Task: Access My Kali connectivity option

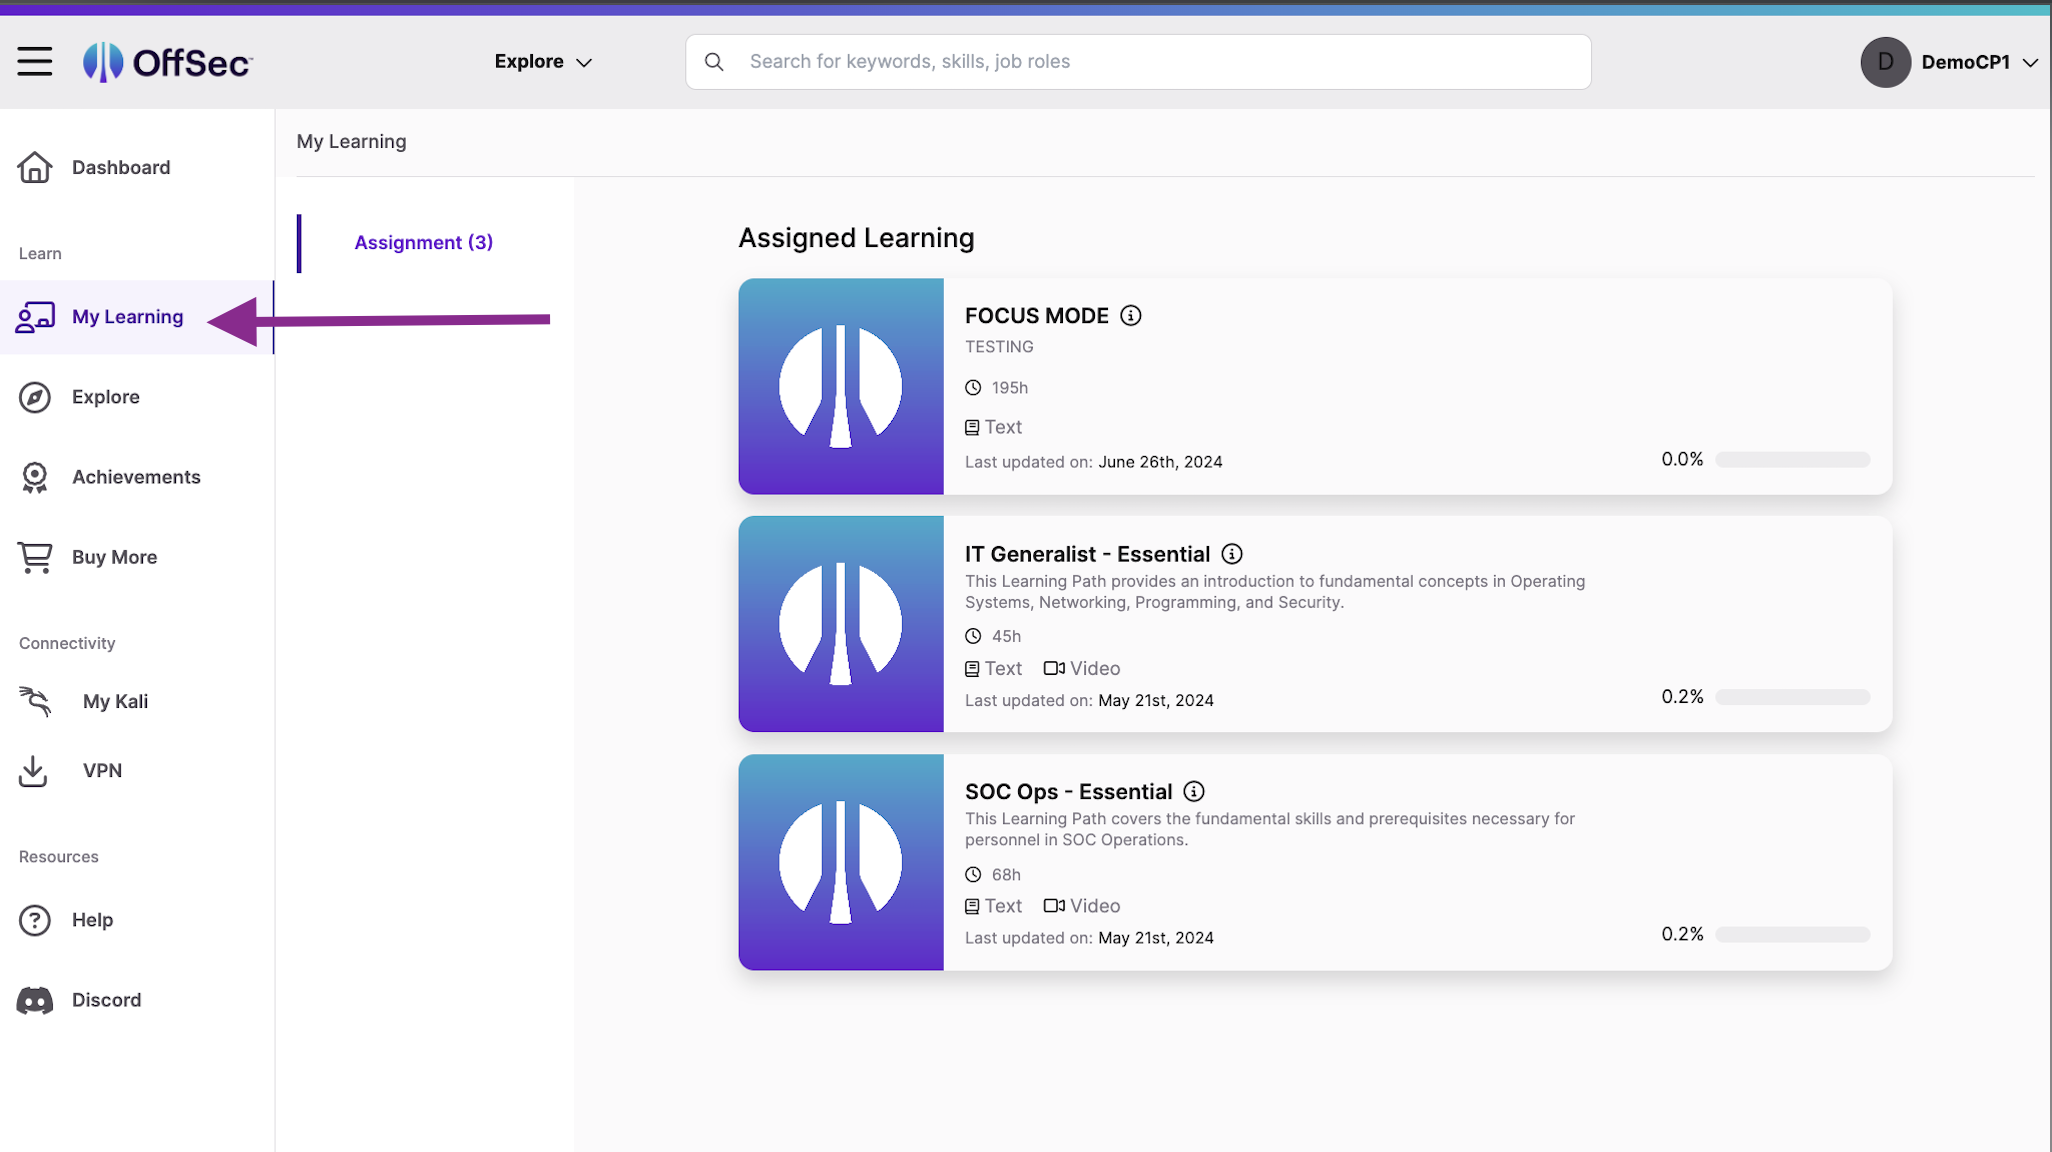Action: coord(115,701)
